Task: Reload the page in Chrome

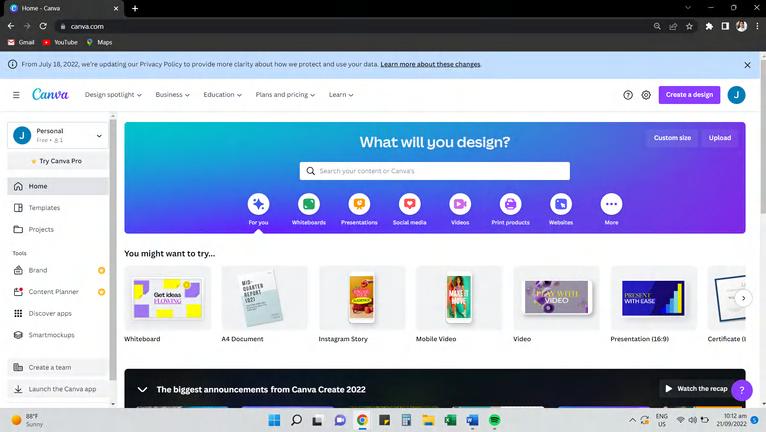Action: (43, 26)
